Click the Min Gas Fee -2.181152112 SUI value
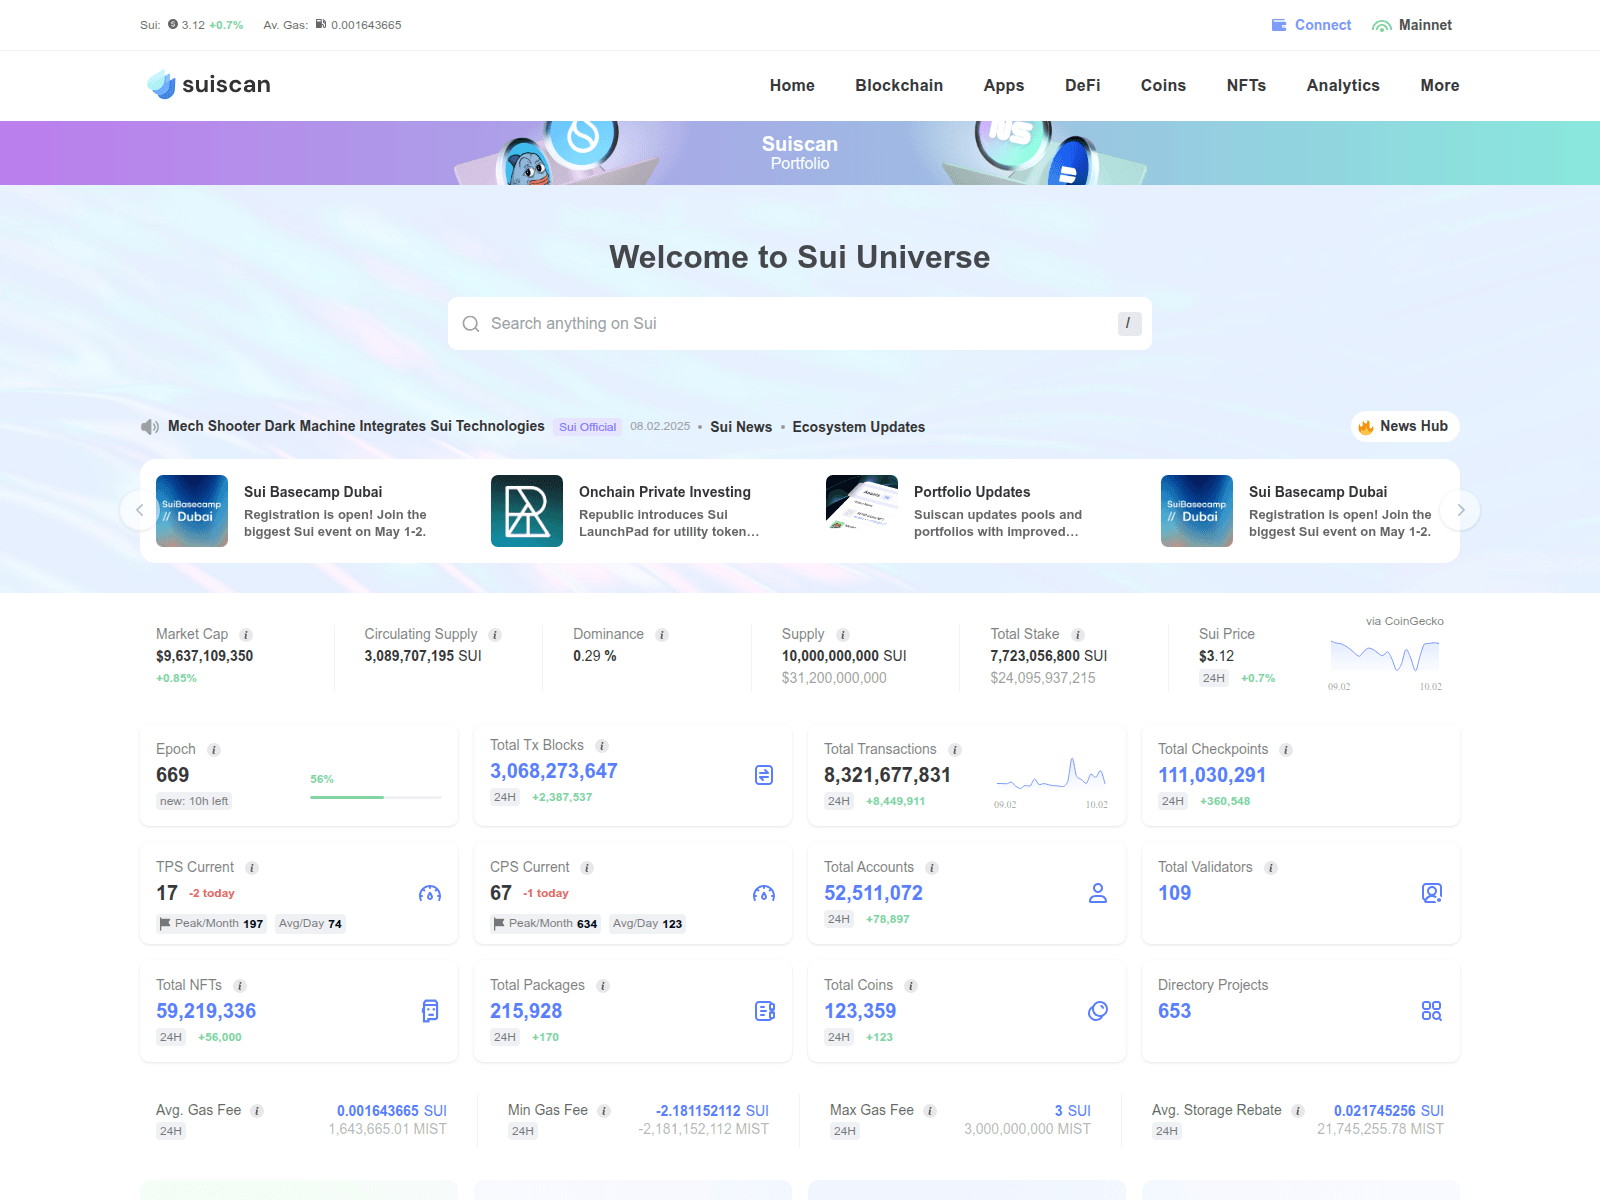Image resolution: width=1600 pixels, height=1200 pixels. coord(712,1111)
